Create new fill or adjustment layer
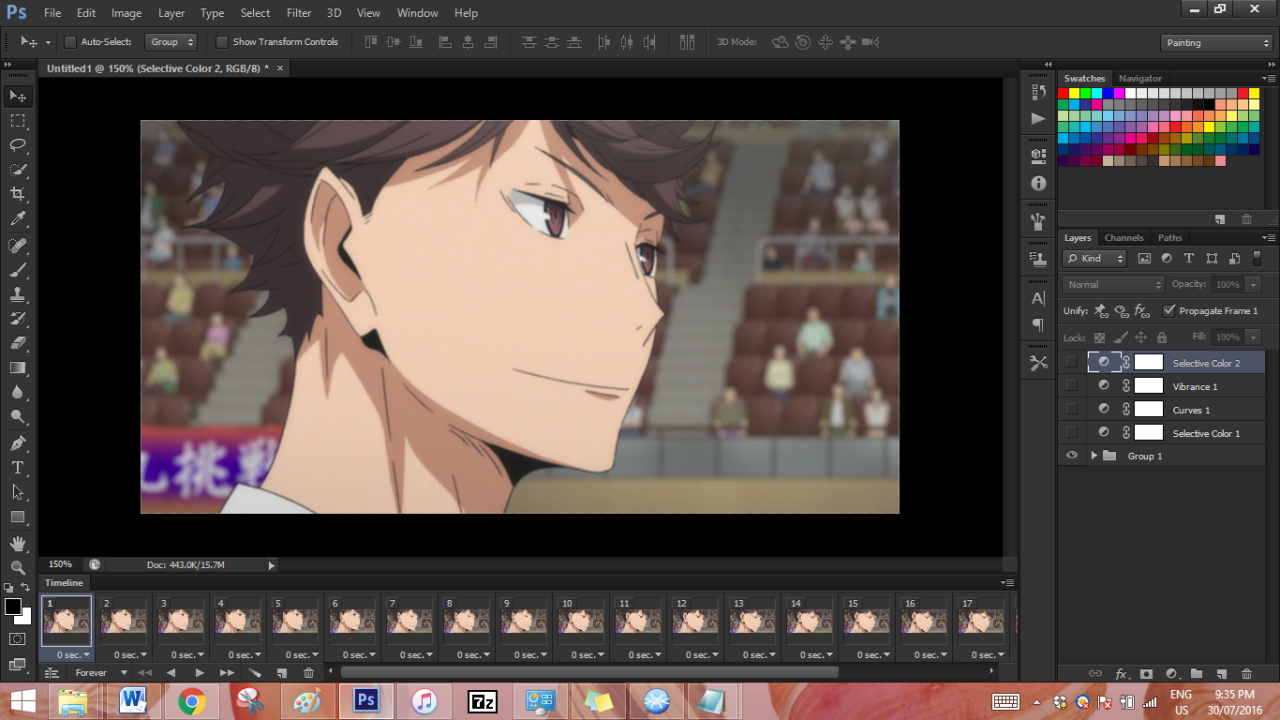The width and height of the screenshot is (1280, 720). [x=1171, y=674]
